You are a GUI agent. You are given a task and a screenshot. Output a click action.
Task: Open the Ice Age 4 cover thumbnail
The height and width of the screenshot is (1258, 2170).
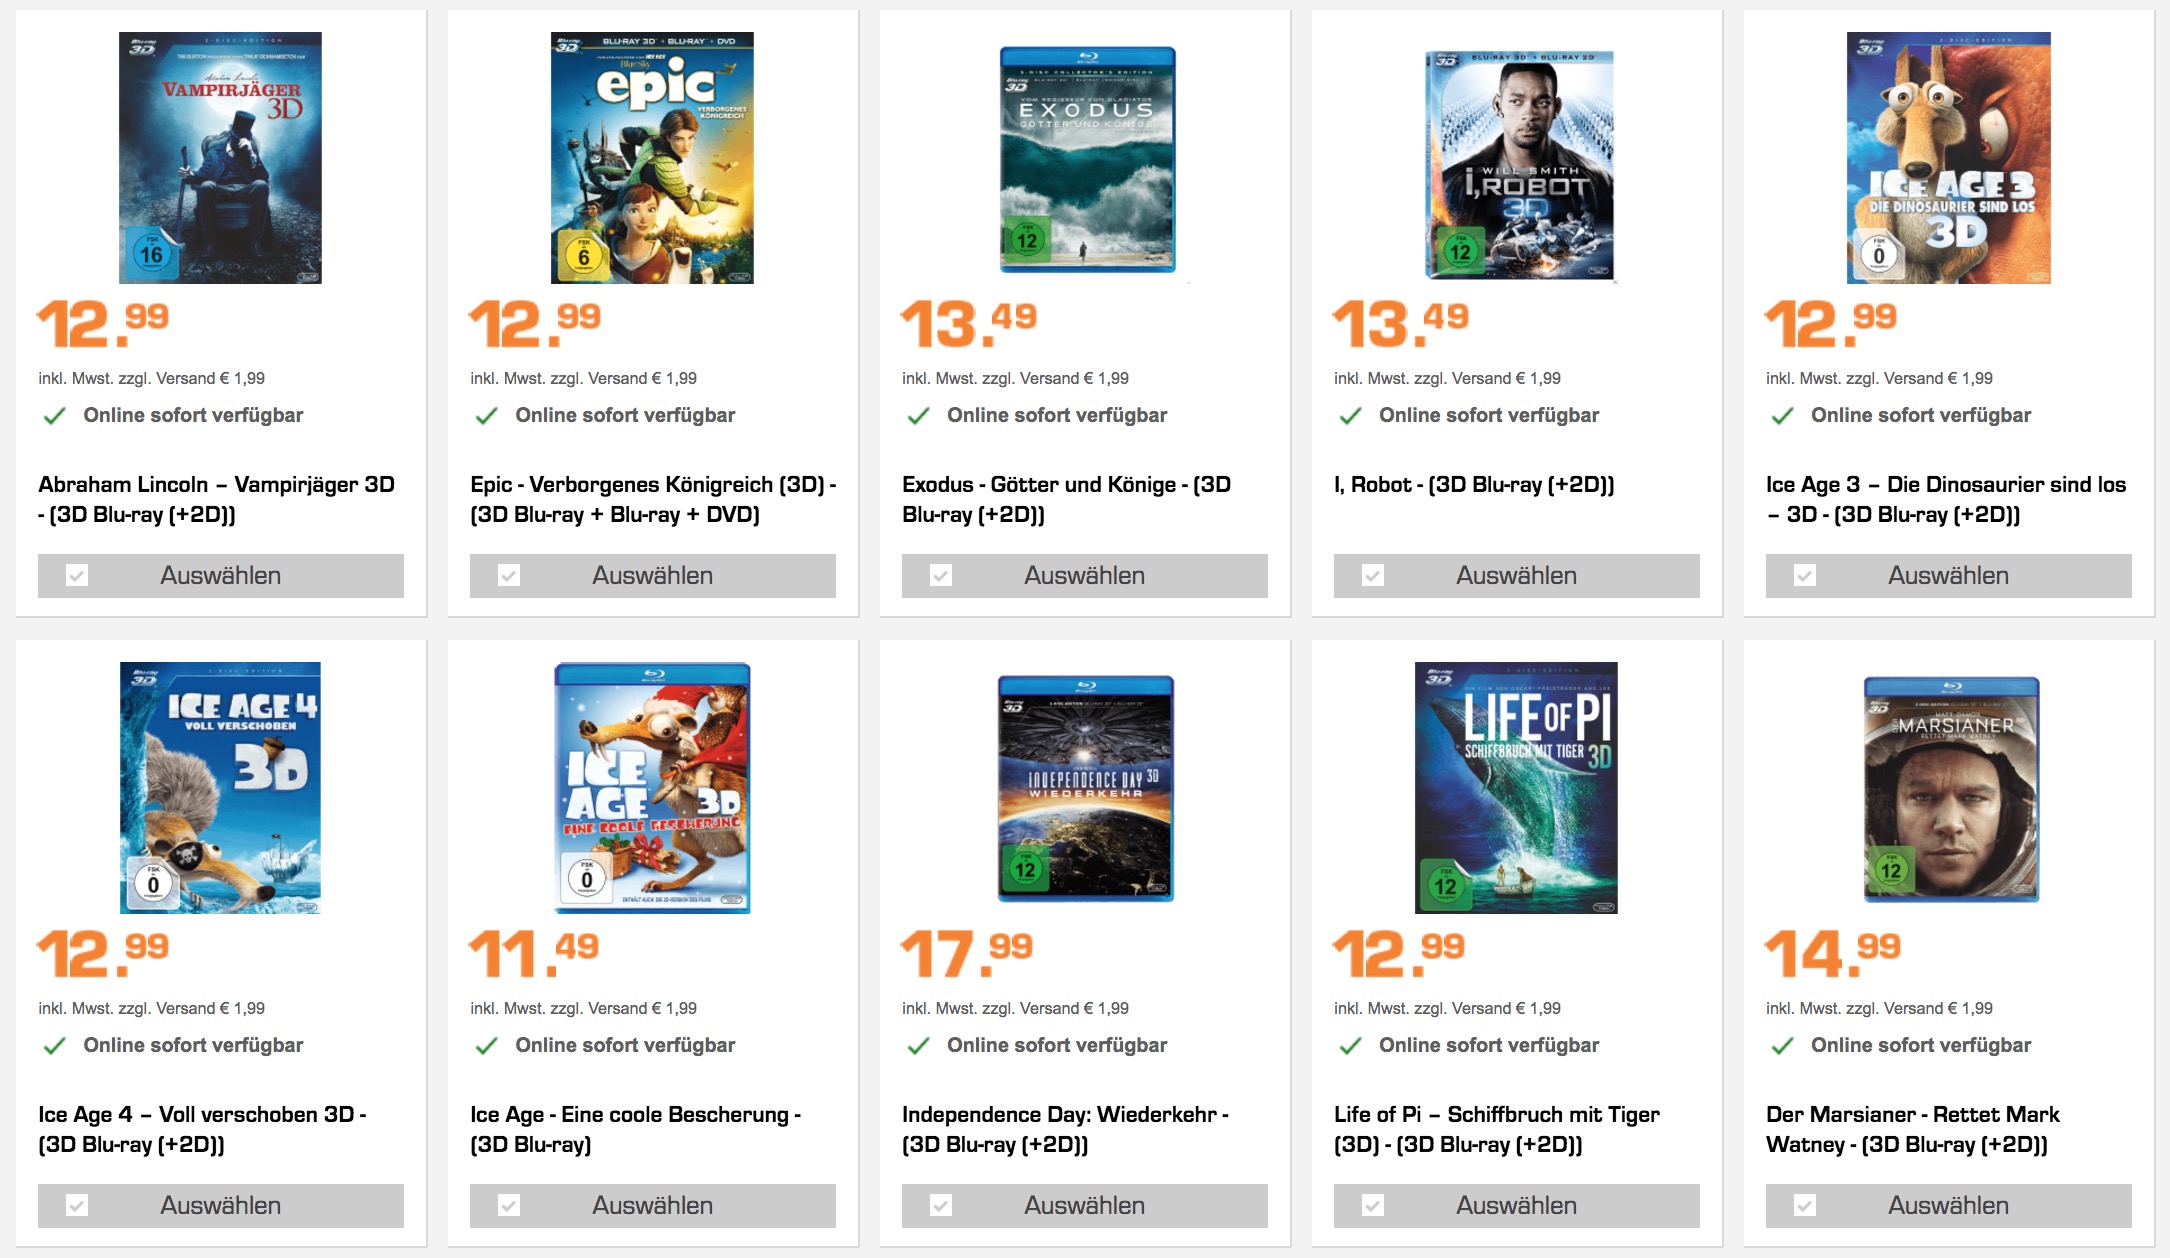(220, 788)
